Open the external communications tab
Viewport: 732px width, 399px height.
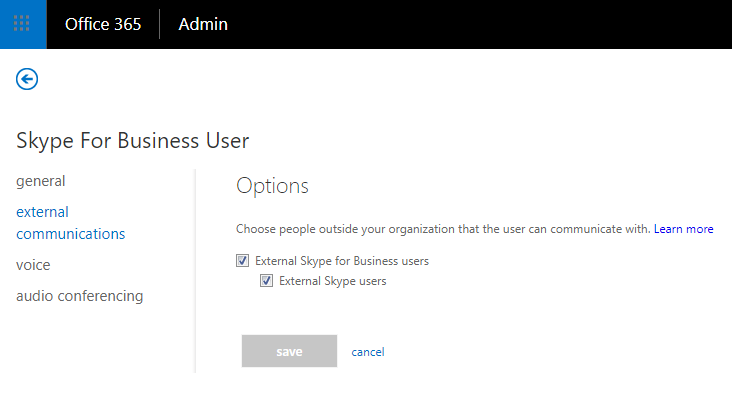pyautogui.click(x=70, y=223)
